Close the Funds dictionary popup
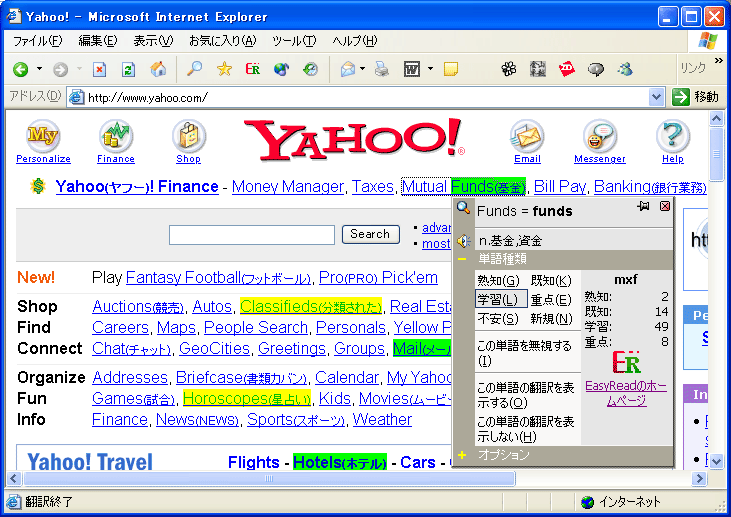731x517 pixels. pyautogui.click(x=665, y=206)
